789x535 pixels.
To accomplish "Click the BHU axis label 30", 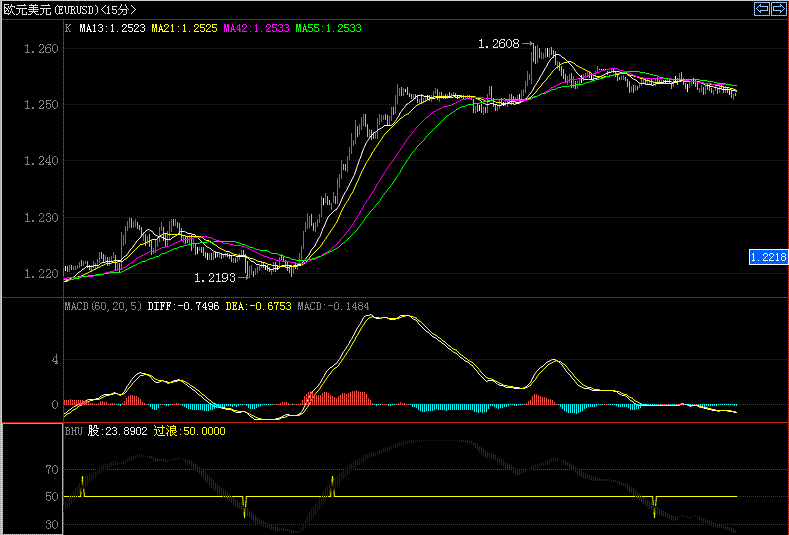I will tap(52, 525).
